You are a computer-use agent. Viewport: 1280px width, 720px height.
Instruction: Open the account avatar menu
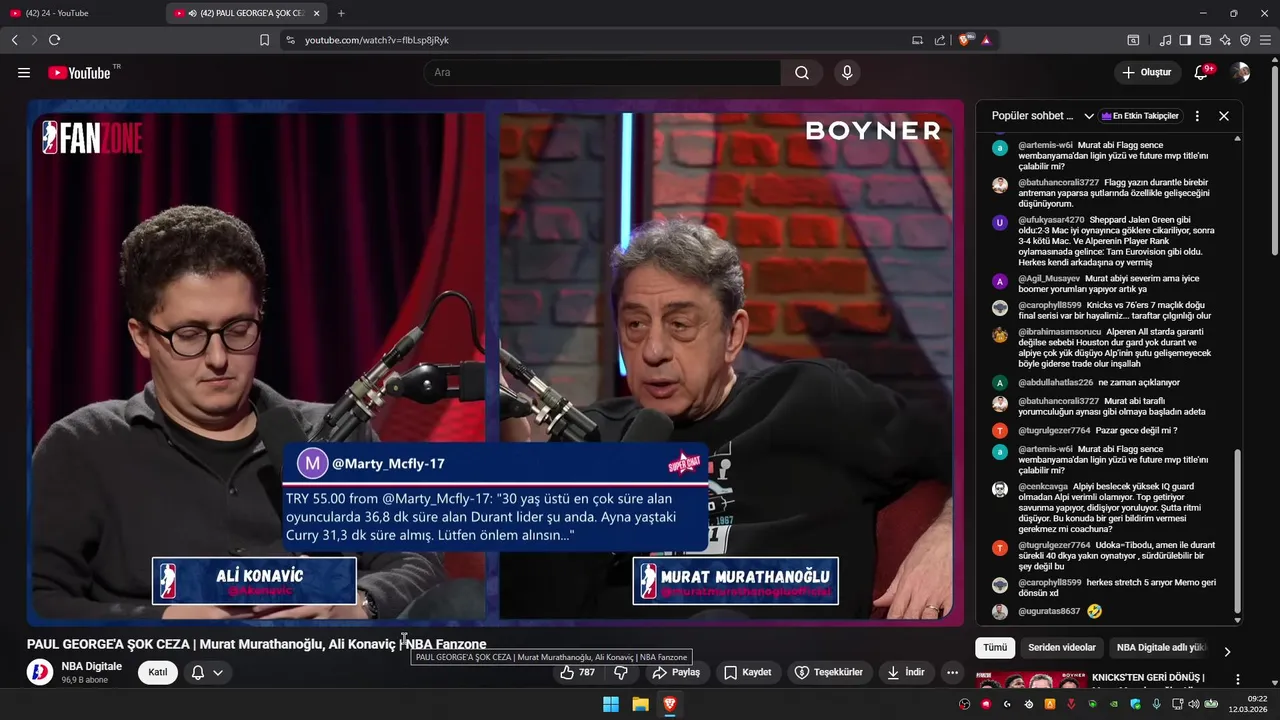tap(1240, 72)
